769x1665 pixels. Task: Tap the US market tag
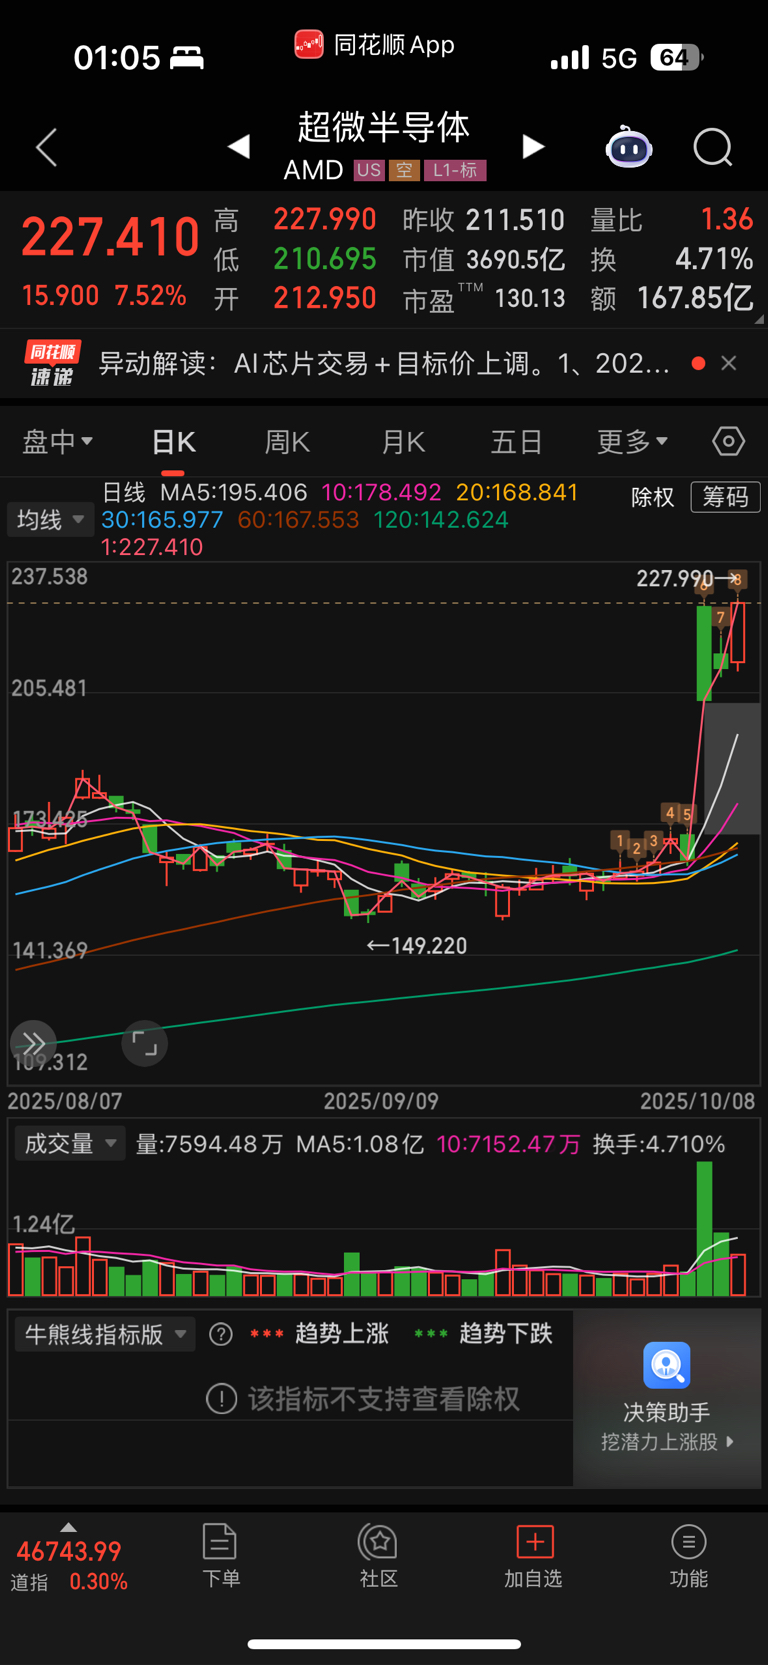(x=369, y=170)
